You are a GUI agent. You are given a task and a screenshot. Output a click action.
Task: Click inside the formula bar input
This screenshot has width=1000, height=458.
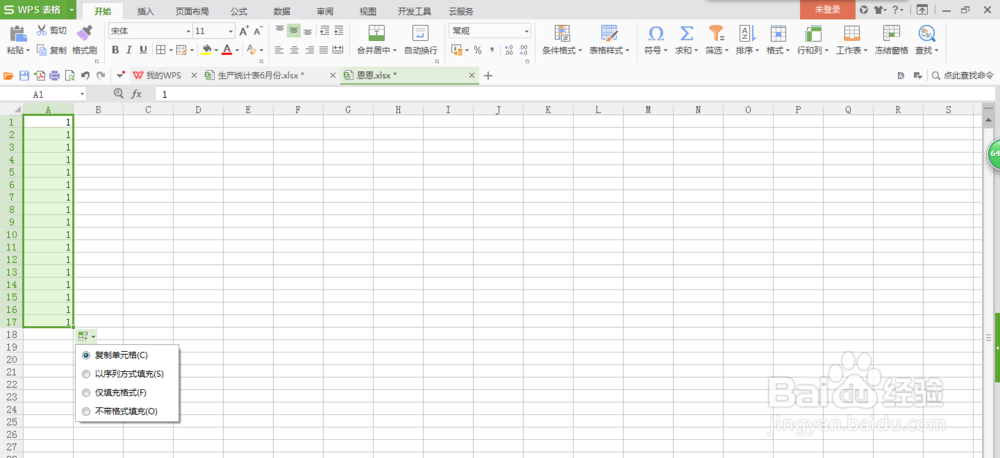coord(574,94)
